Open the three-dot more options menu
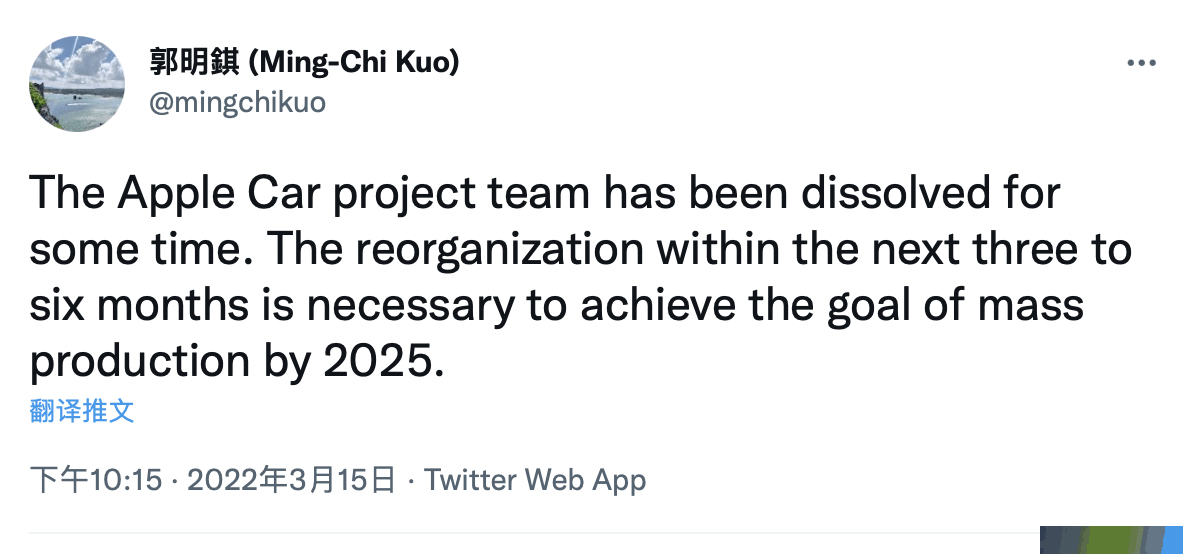This screenshot has height=560, width=1188. (x=1141, y=63)
